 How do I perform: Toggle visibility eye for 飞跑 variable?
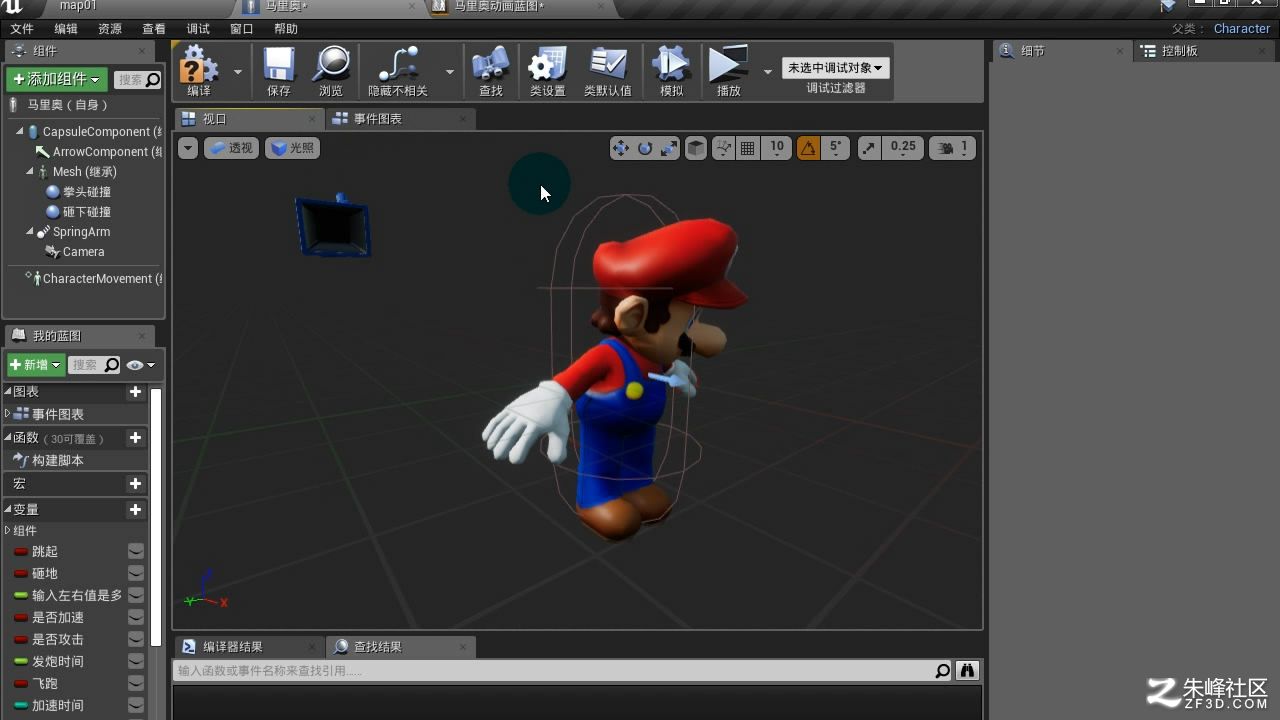[x=136, y=683]
